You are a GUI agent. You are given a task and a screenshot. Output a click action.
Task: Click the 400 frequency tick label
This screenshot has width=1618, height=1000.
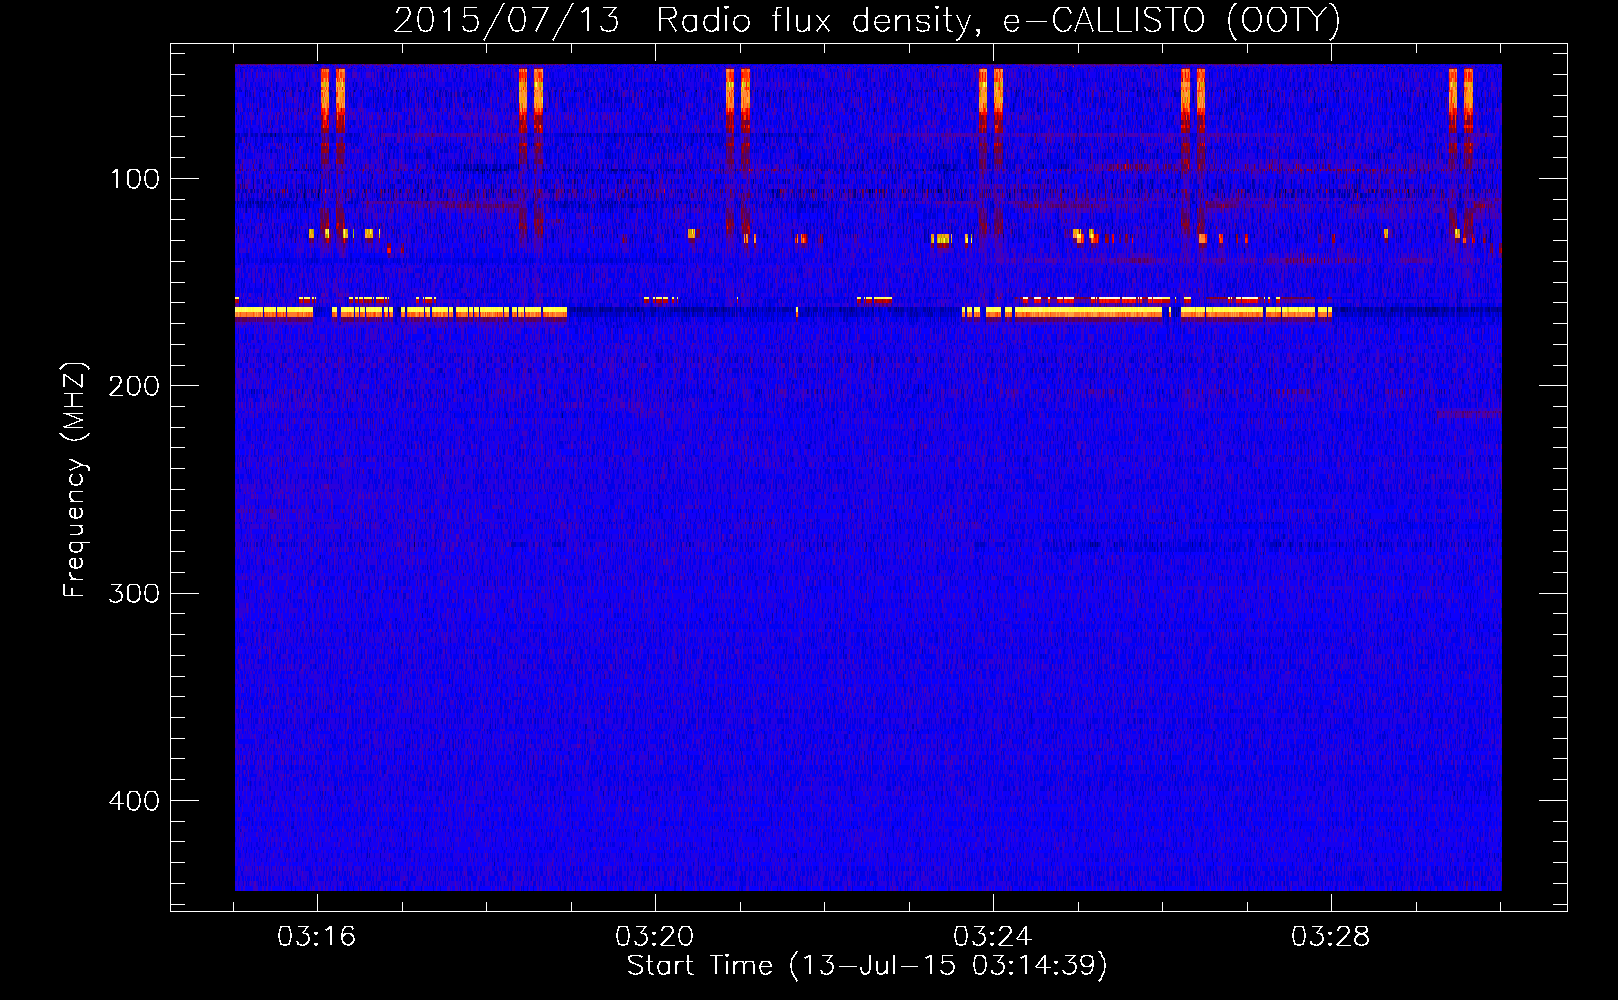coord(134,801)
